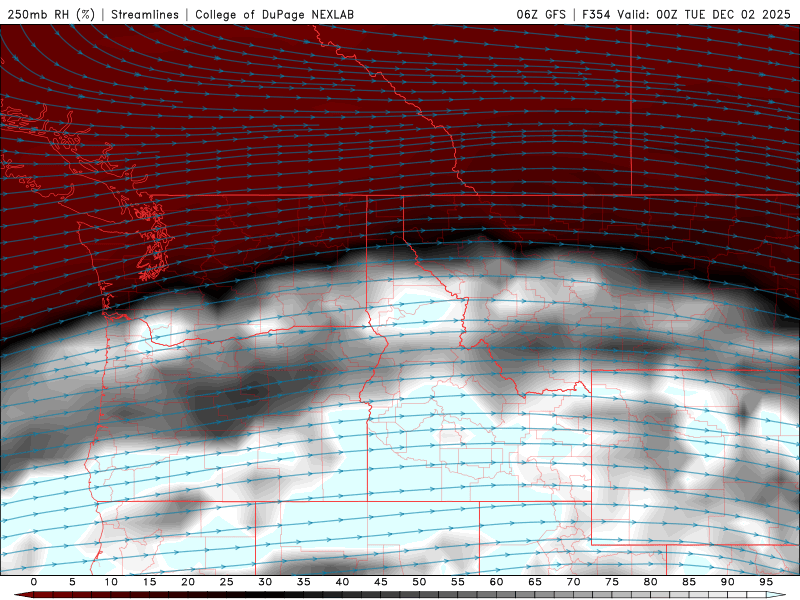Select the "55" value on the legend
Image resolution: width=800 pixels, height=600 pixels.
pos(458,582)
